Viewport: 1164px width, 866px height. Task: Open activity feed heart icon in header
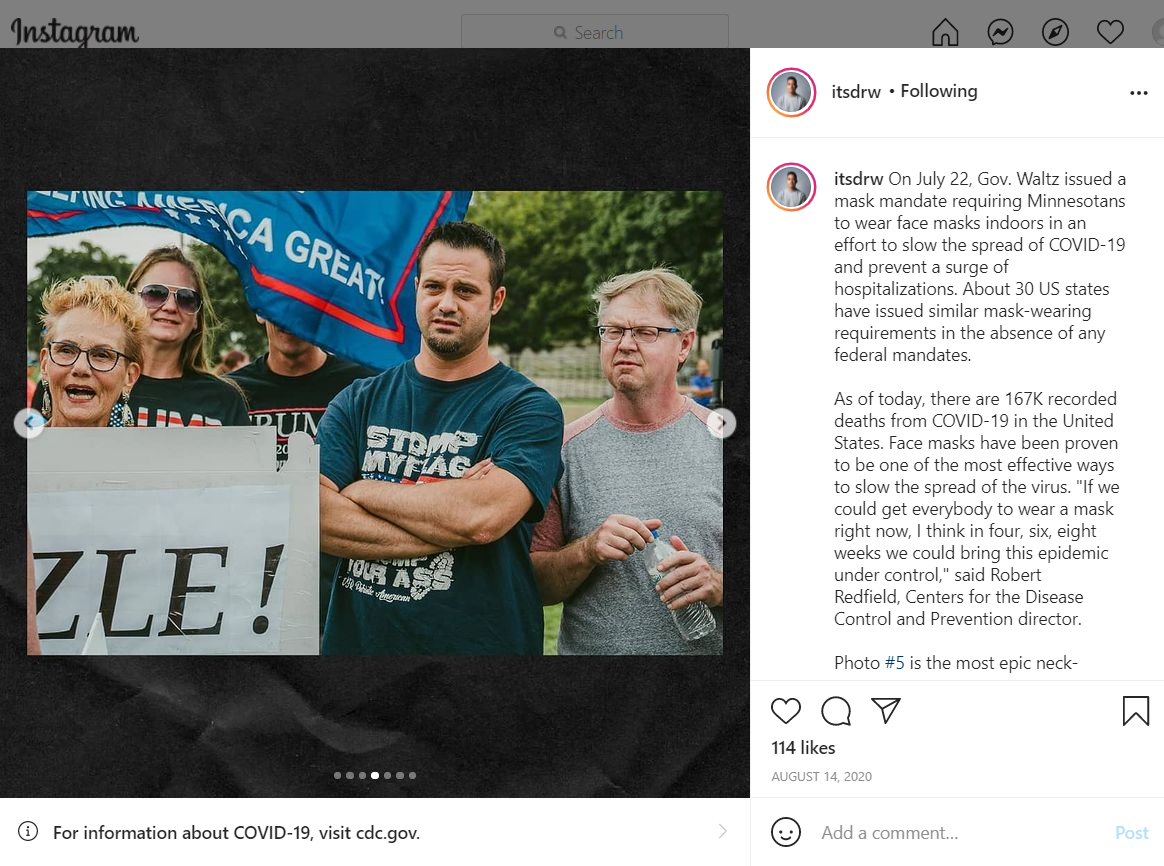coord(1110,32)
